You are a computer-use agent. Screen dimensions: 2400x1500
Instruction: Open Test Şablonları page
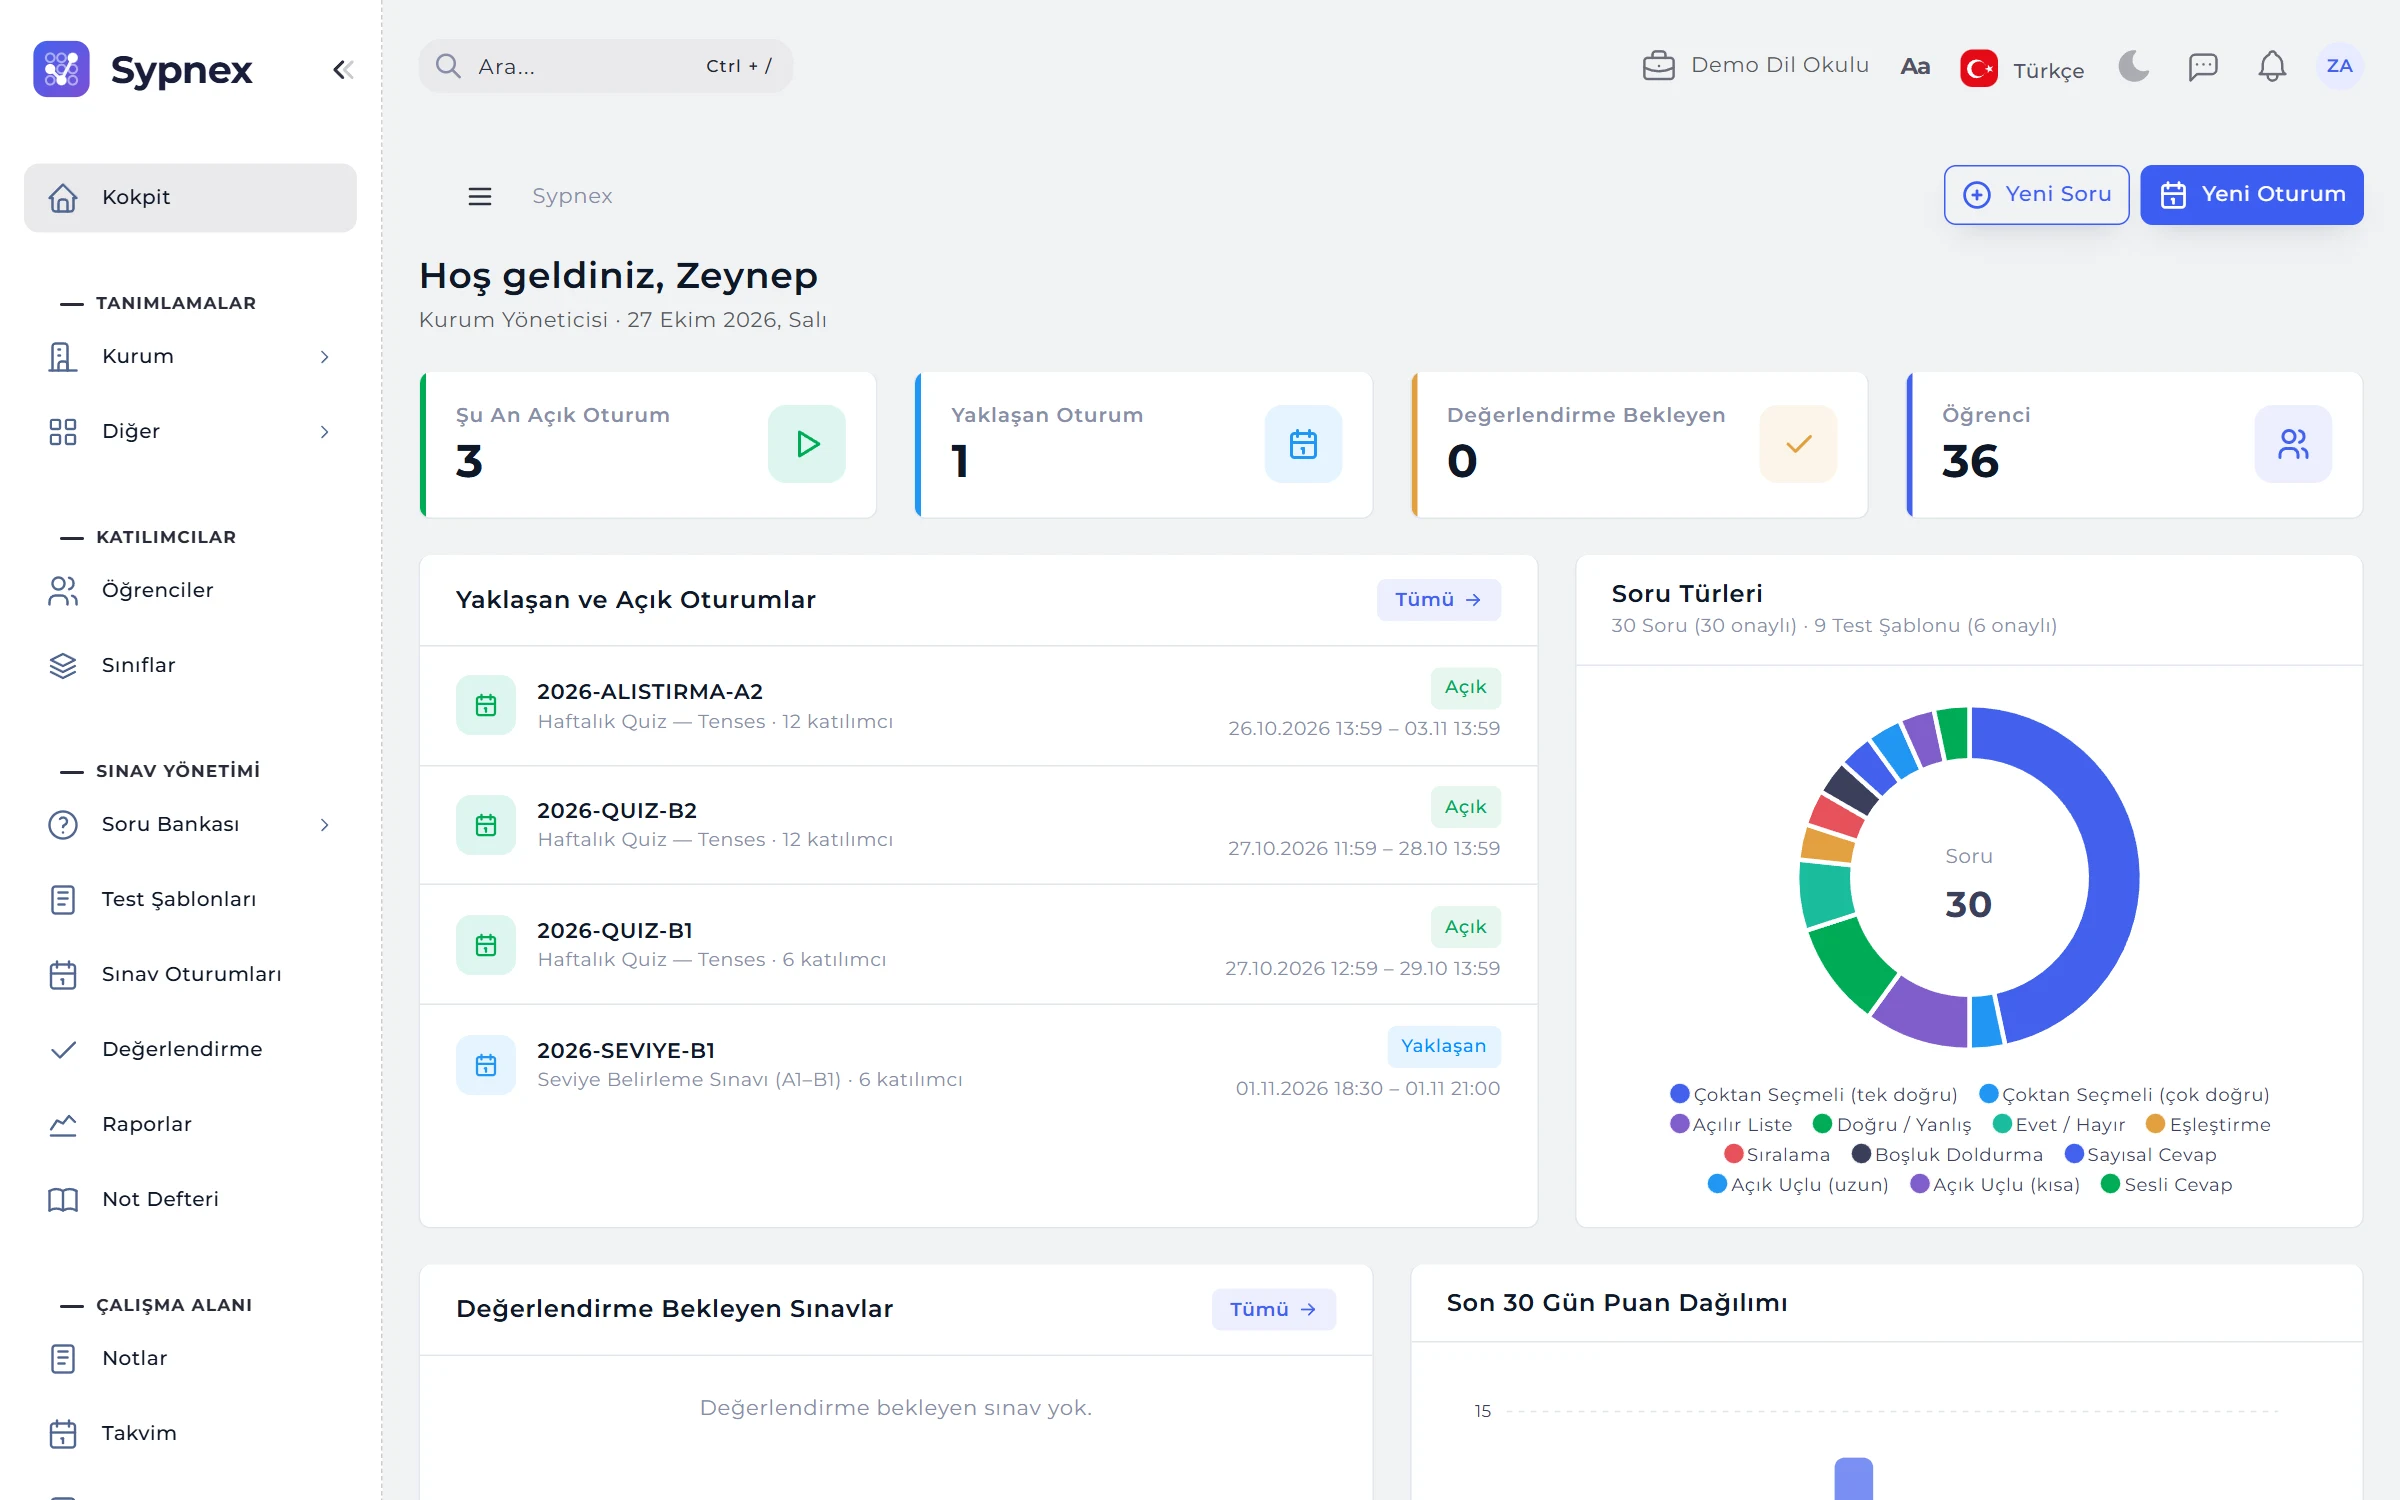190,900
